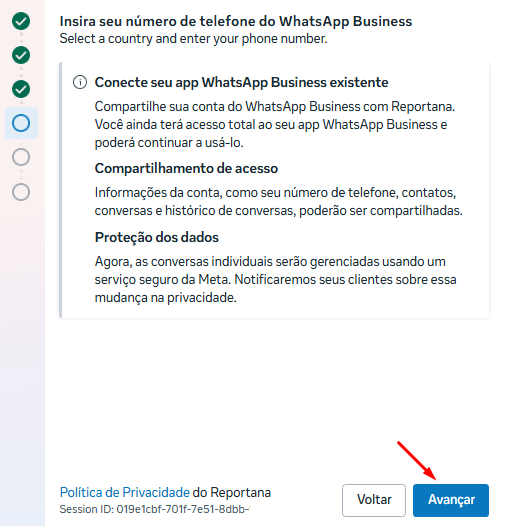Click the Compartilhamento de acesso heading

(x=186, y=168)
